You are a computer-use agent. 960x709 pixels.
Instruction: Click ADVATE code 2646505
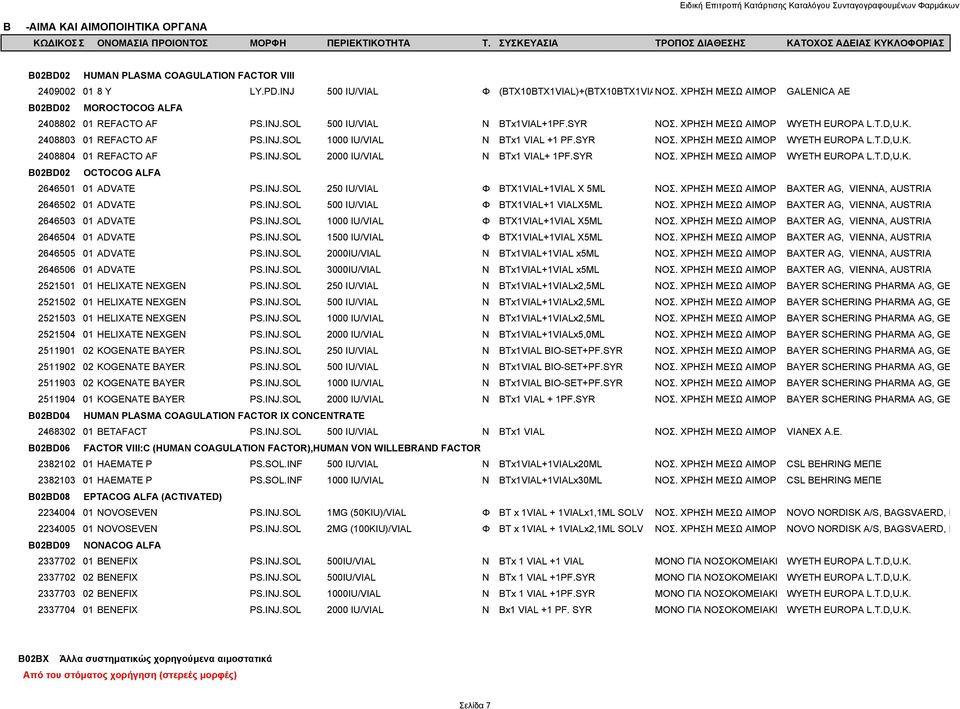(x=56, y=254)
